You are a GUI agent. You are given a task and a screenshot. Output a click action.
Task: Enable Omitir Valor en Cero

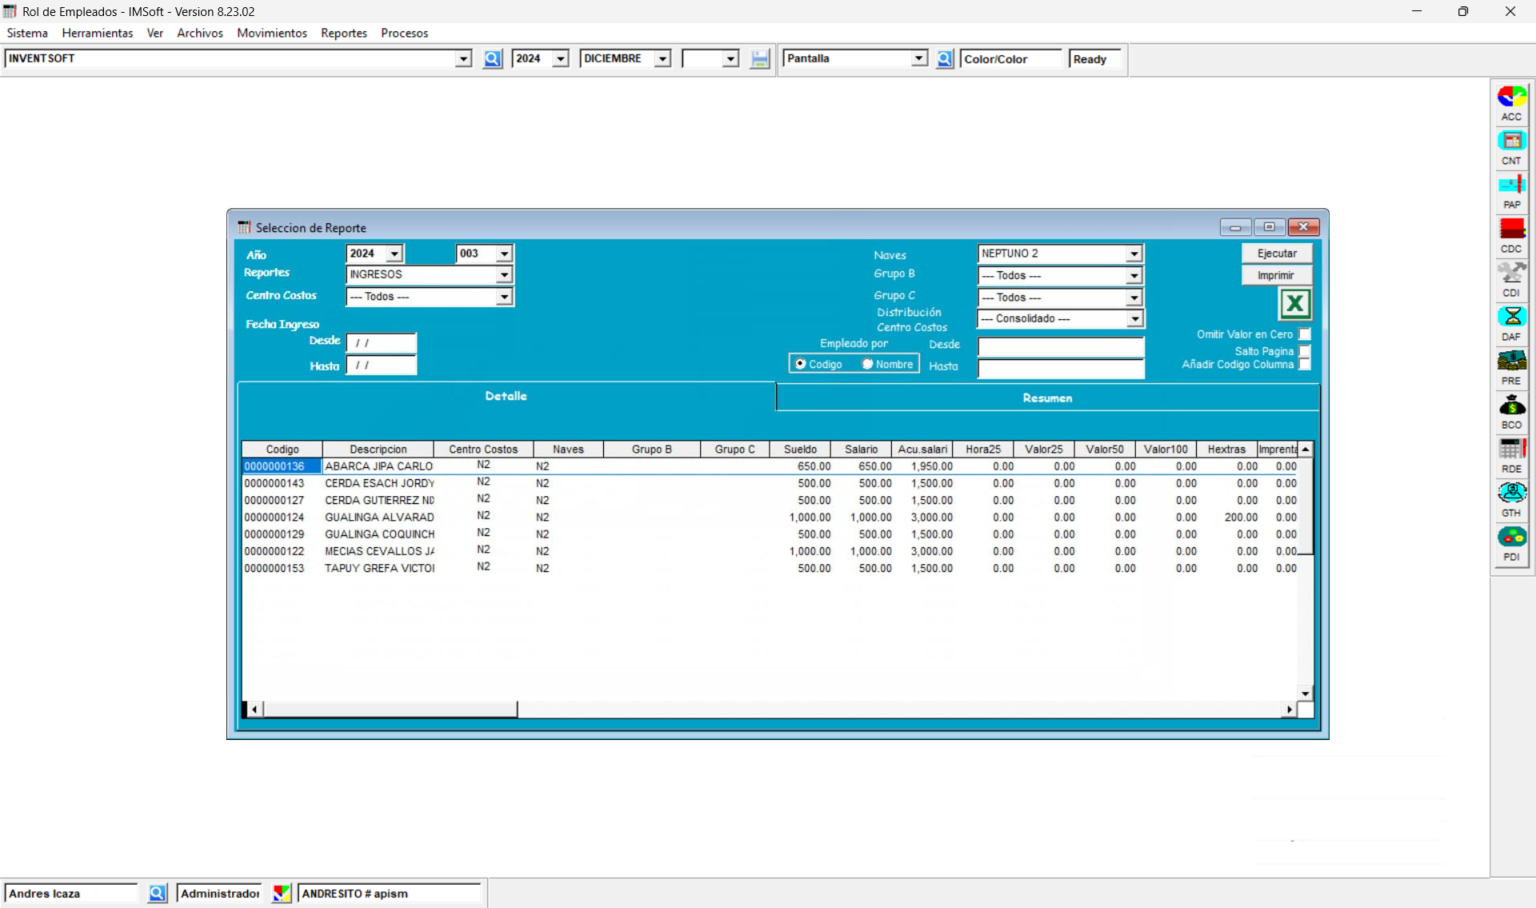pyautogui.click(x=1304, y=335)
